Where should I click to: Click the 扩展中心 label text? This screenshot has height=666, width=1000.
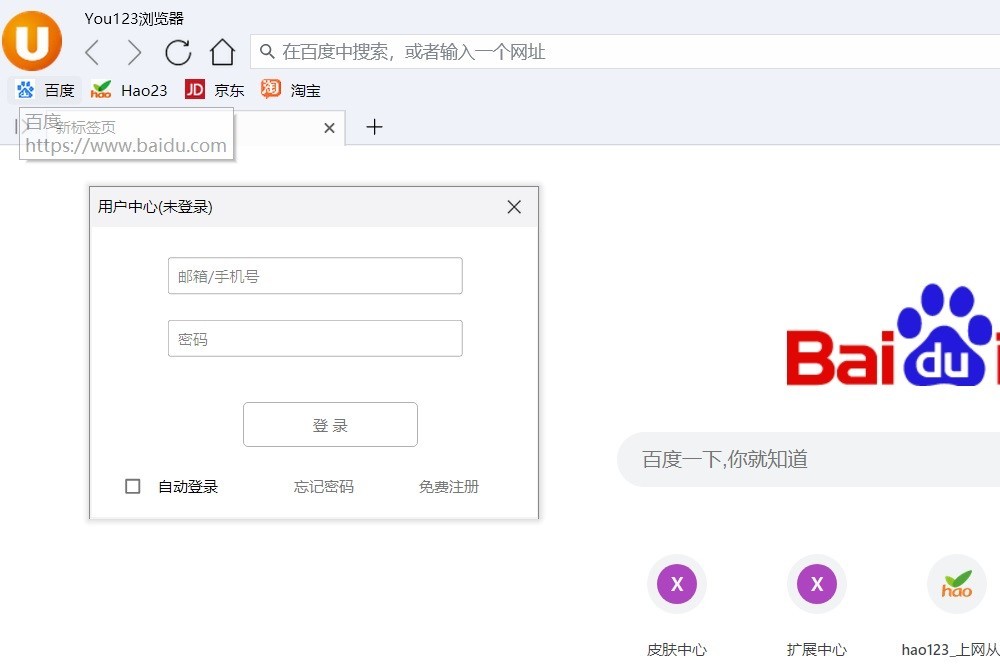coord(816,650)
